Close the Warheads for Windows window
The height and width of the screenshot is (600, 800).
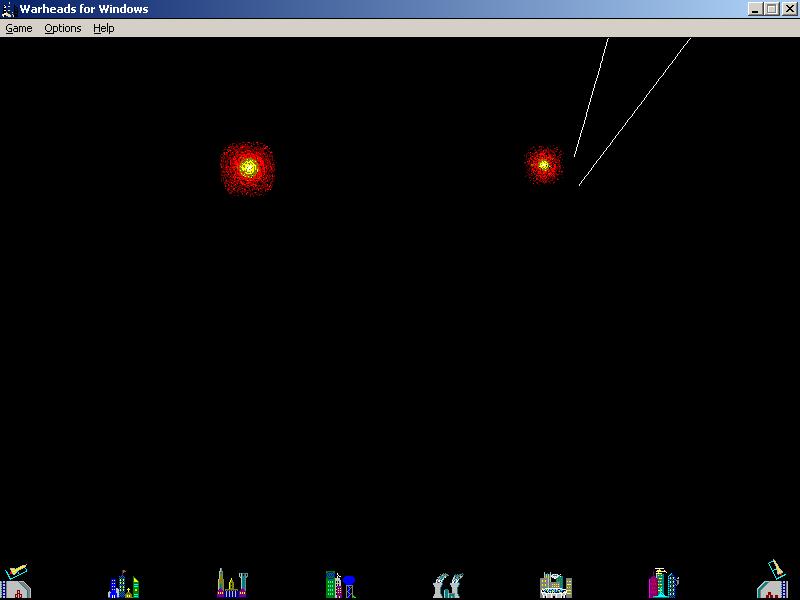[789, 9]
